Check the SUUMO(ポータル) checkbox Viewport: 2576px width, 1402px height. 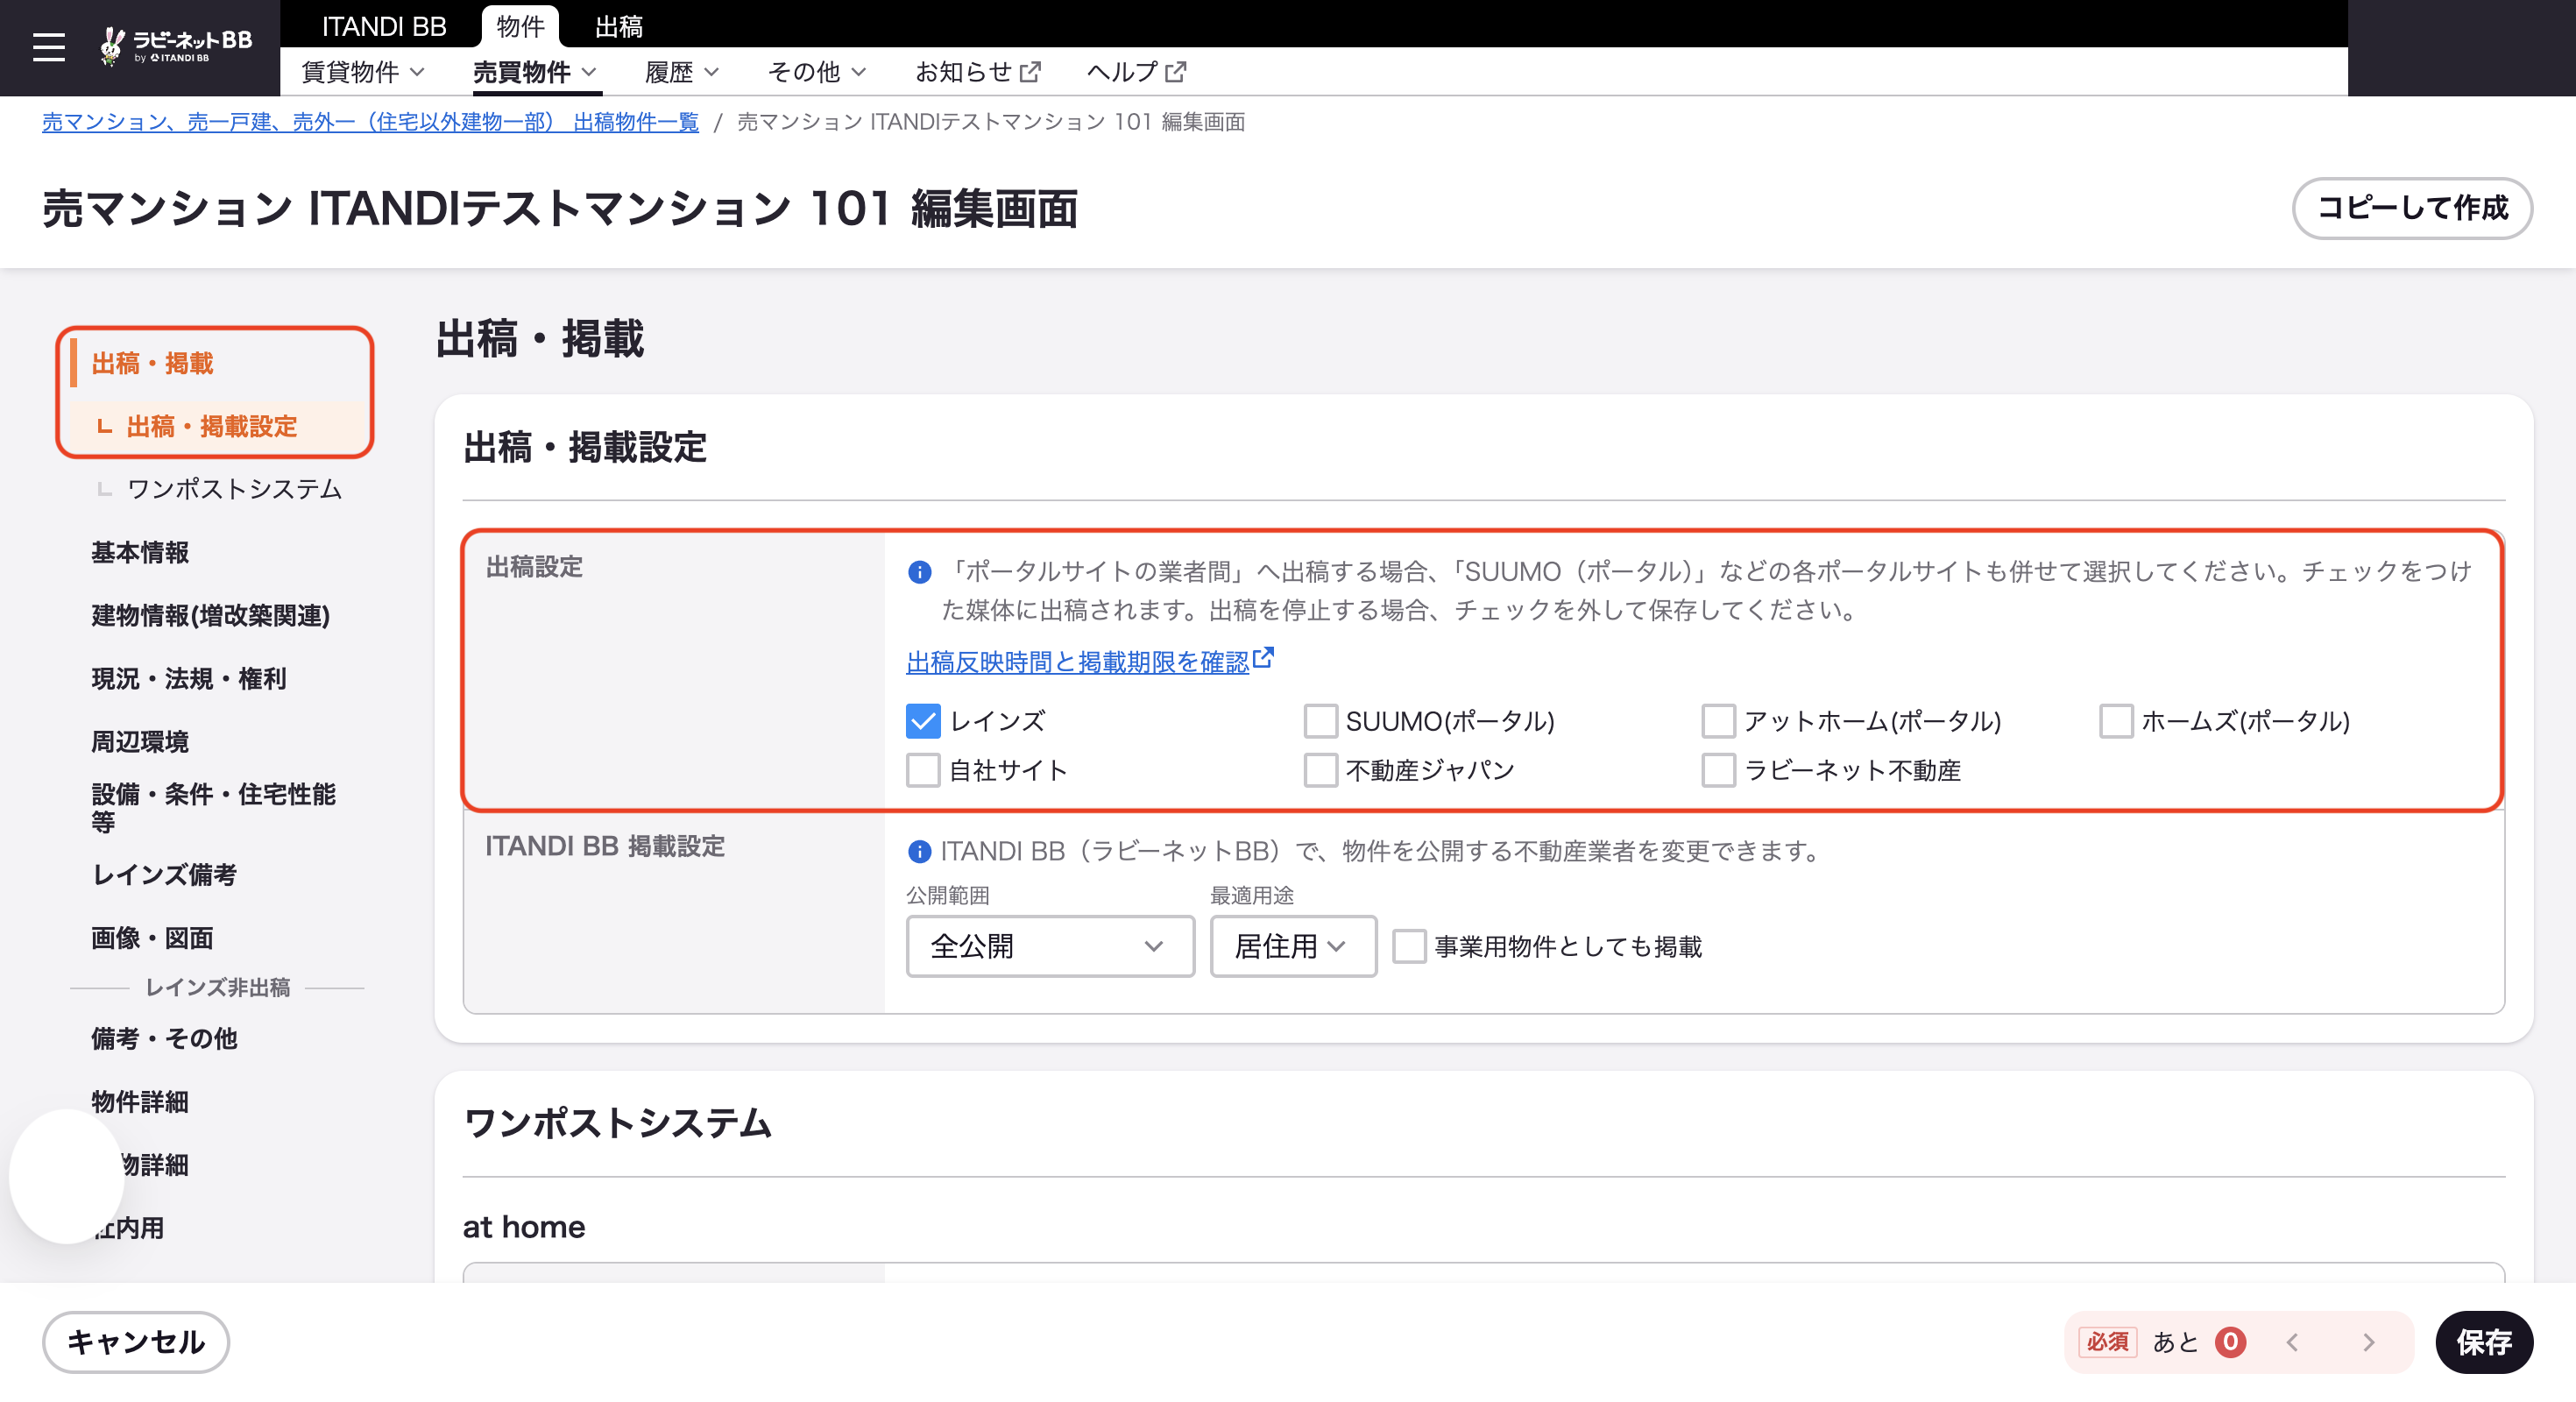(x=1320, y=721)
